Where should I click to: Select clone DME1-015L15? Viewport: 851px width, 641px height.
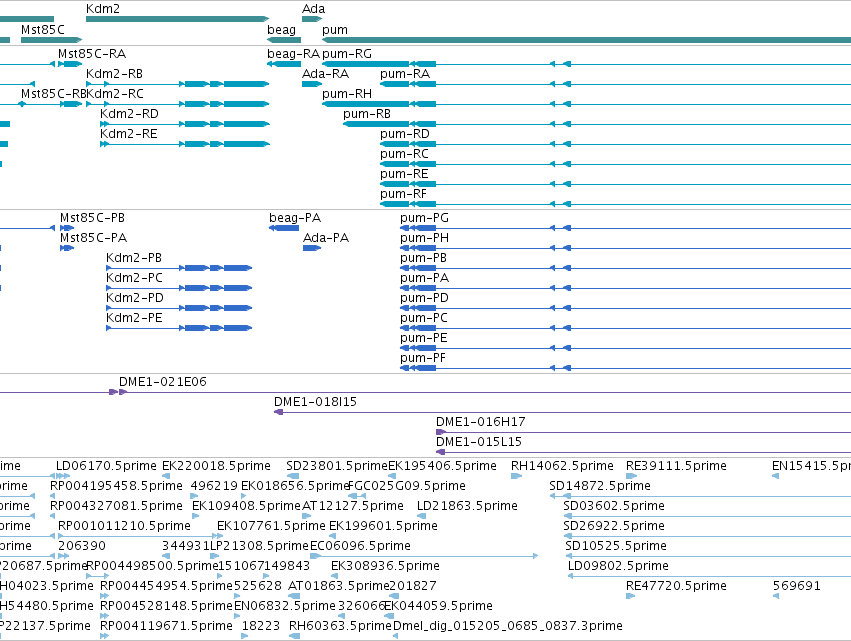(x=479, y=442)
